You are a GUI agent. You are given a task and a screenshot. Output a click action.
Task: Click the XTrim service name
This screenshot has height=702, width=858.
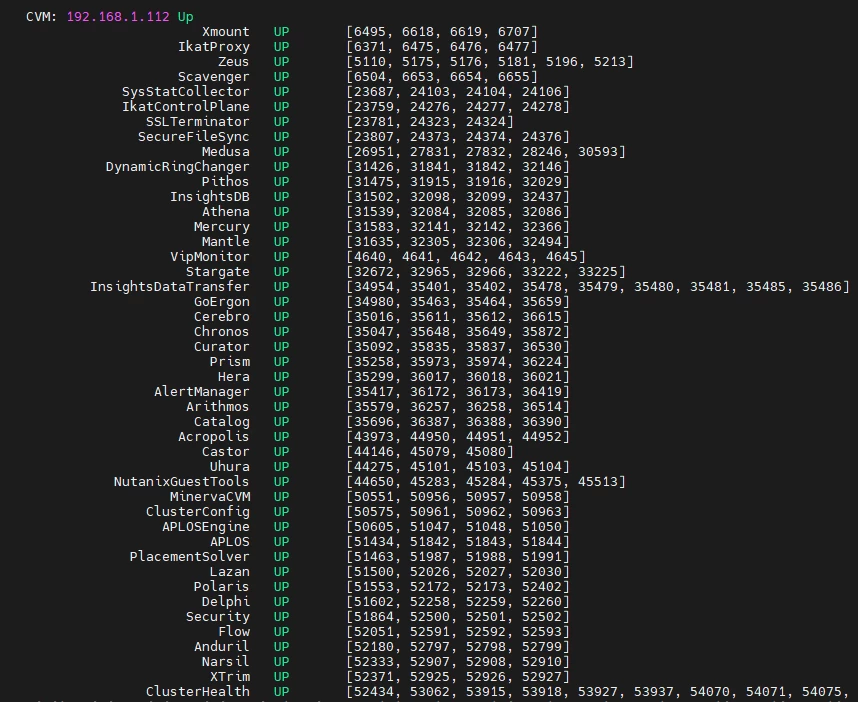coord(230,677)
